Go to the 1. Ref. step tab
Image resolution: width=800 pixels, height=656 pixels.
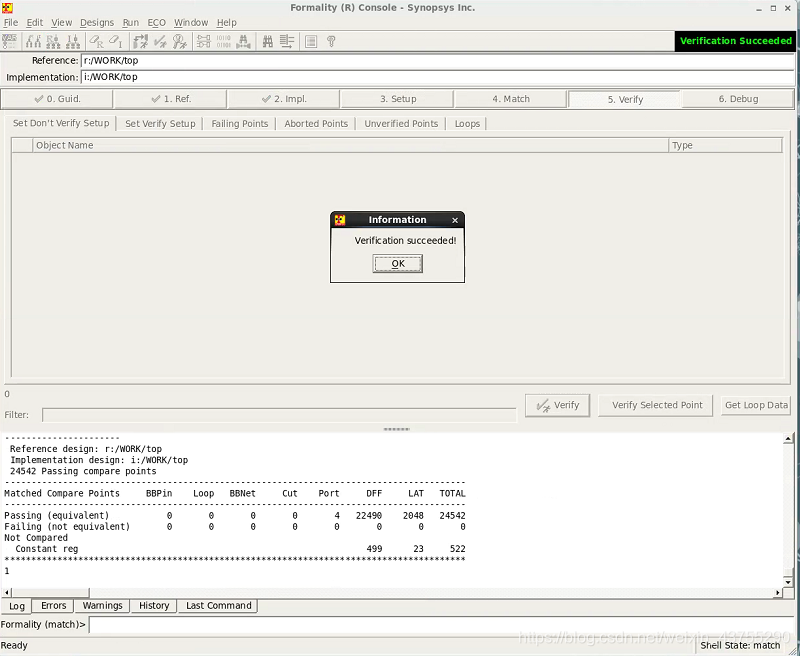[170, 99]
